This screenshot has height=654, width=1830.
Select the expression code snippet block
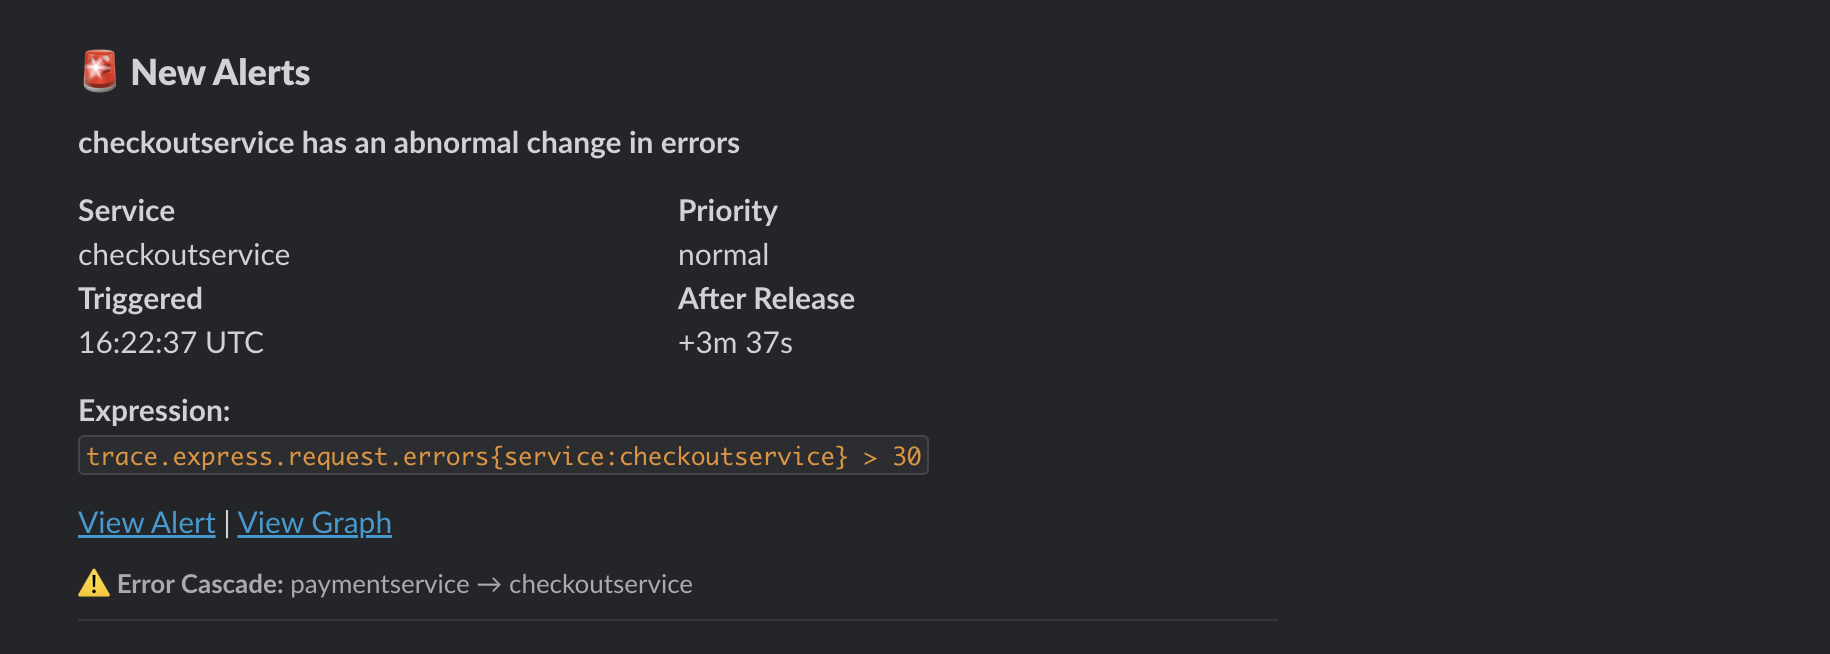click(x=502, y=455)
